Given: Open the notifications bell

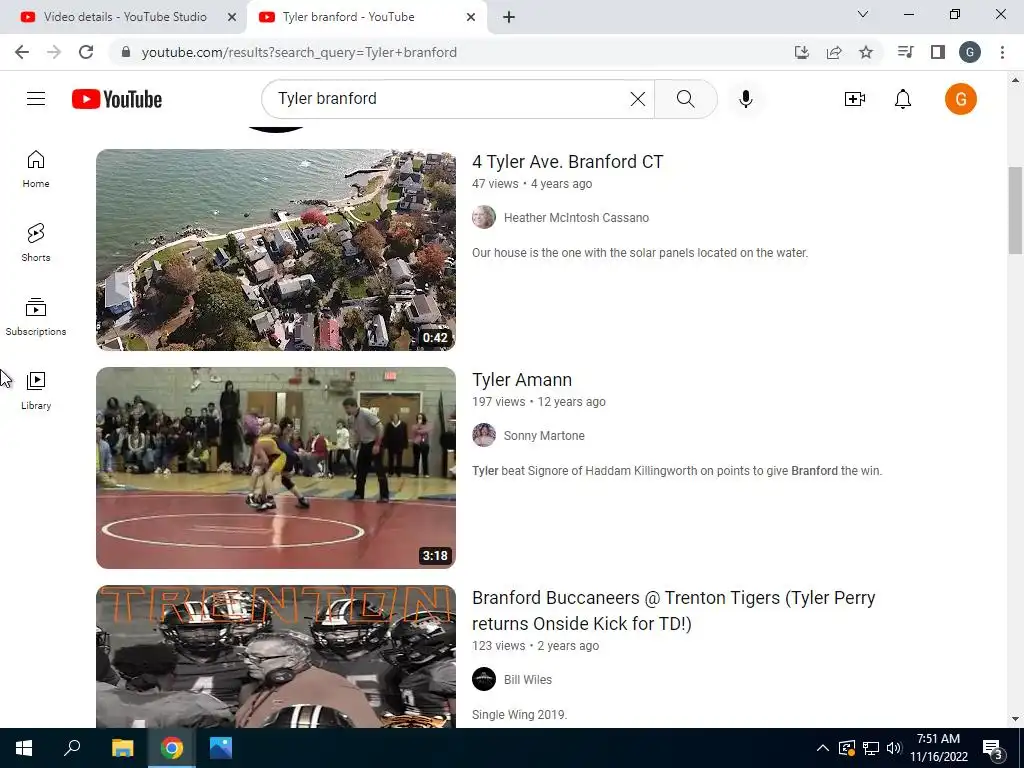Looking at the screenshot, I should click(x=903, y=99).
